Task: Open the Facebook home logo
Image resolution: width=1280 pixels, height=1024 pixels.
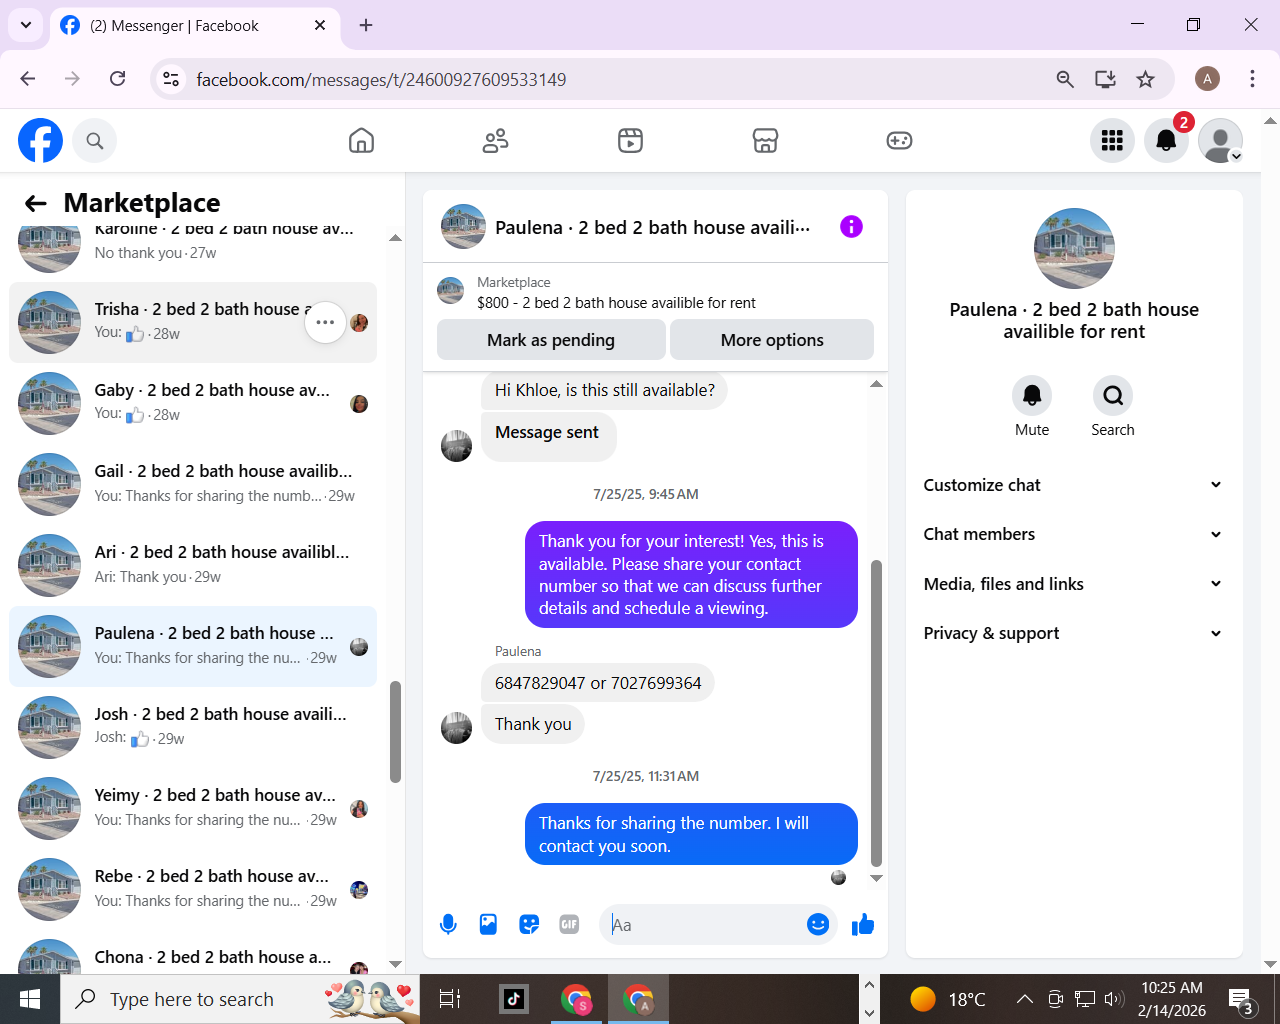Action: (40, 141)
